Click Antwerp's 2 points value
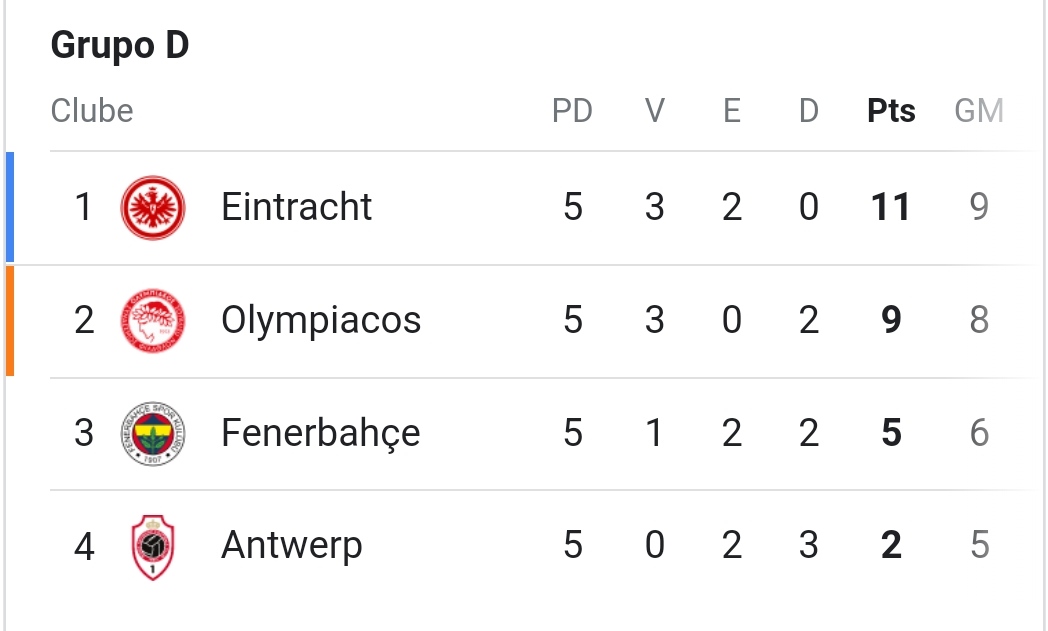Viewport: 1048px width, 631px height. coord(891,546)
